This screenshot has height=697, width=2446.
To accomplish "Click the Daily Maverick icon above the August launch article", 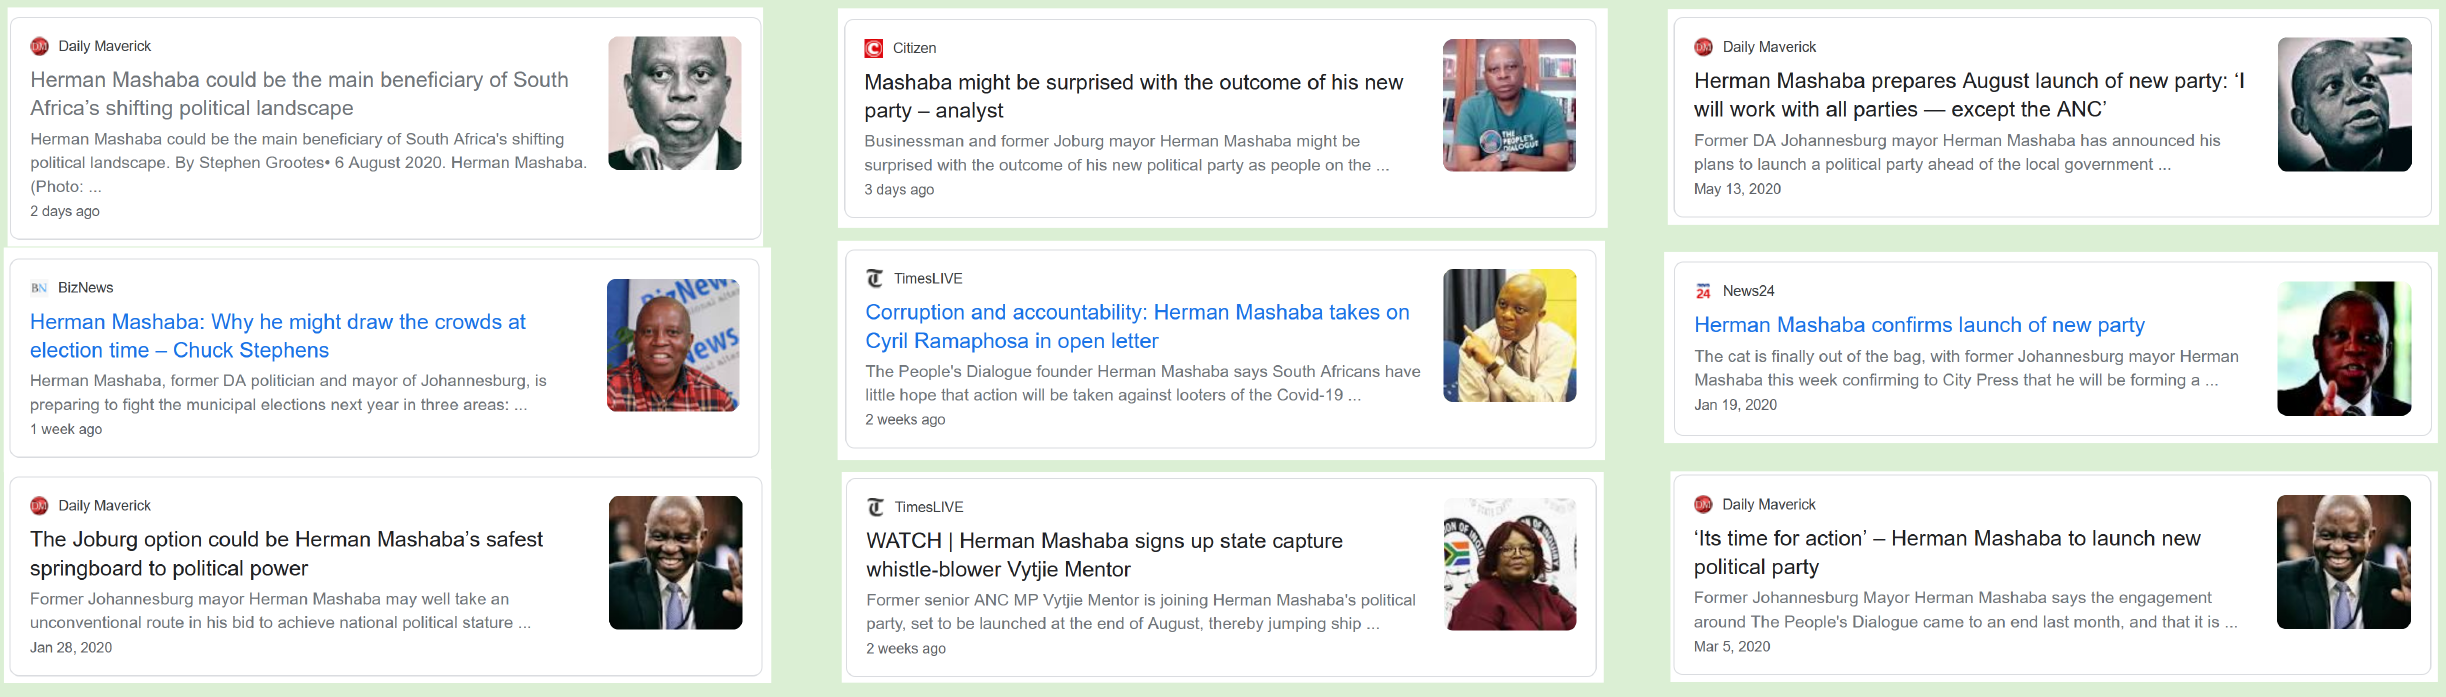I will tap(1703, 47).
